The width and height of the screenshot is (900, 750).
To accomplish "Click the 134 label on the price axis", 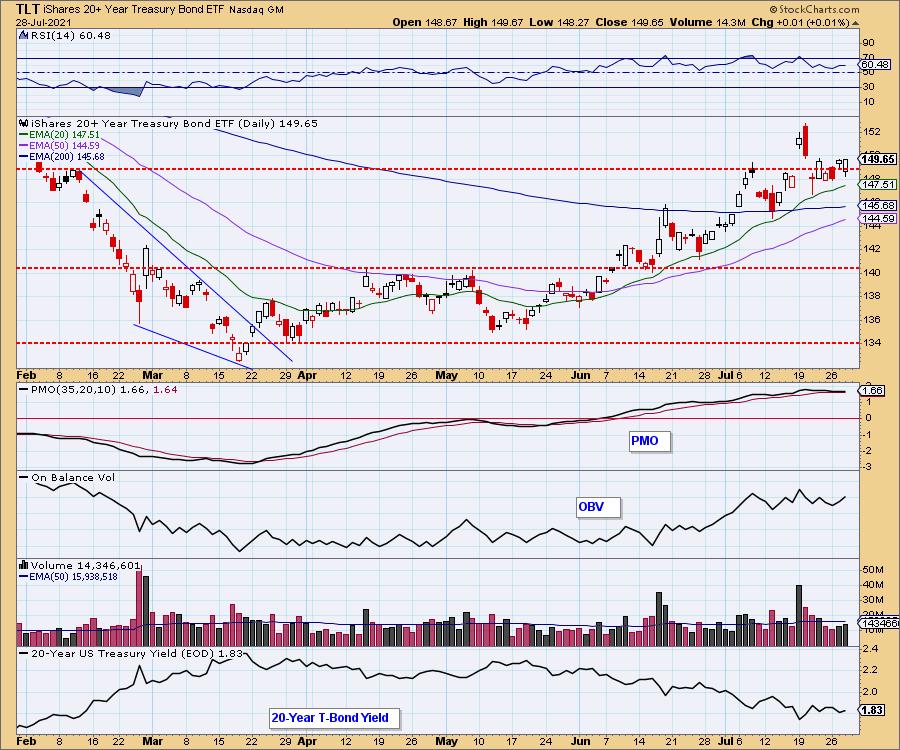I will [872, 343].
